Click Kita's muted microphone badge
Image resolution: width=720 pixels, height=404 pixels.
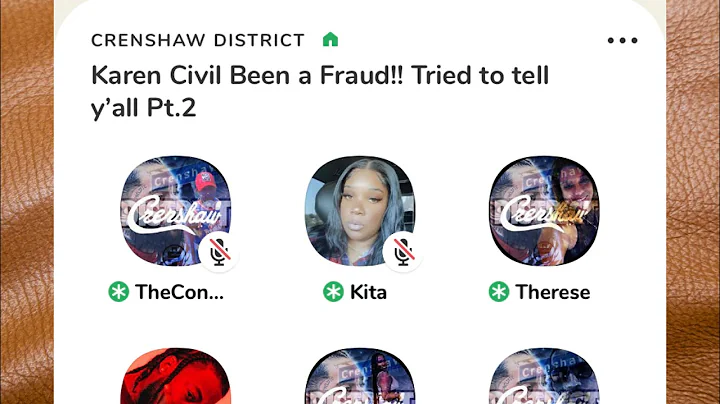403,252
